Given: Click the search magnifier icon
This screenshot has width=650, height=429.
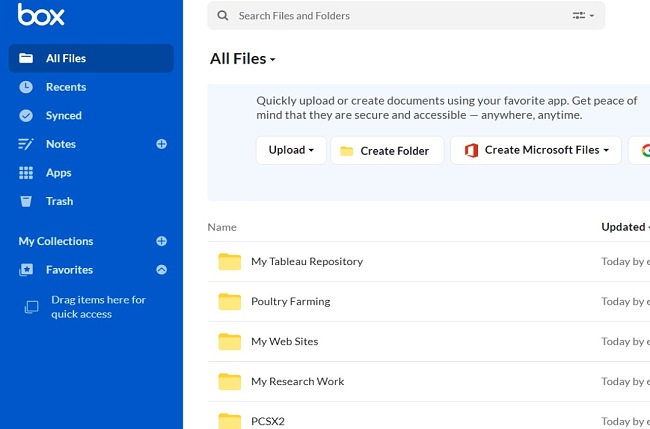Looking at the screenshot, I should (223, 16).
